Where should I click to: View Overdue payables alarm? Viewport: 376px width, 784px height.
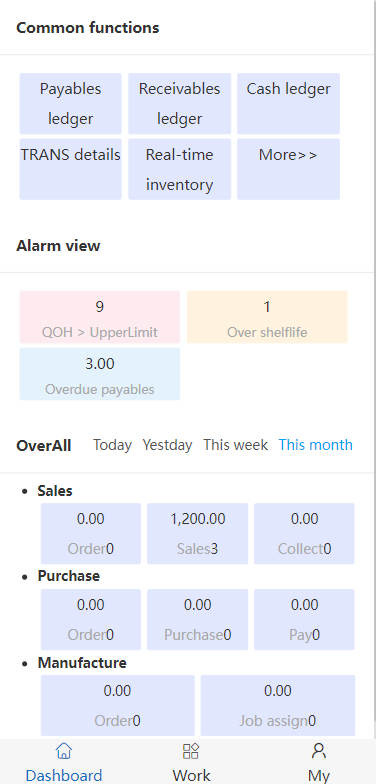click(100, 374)
